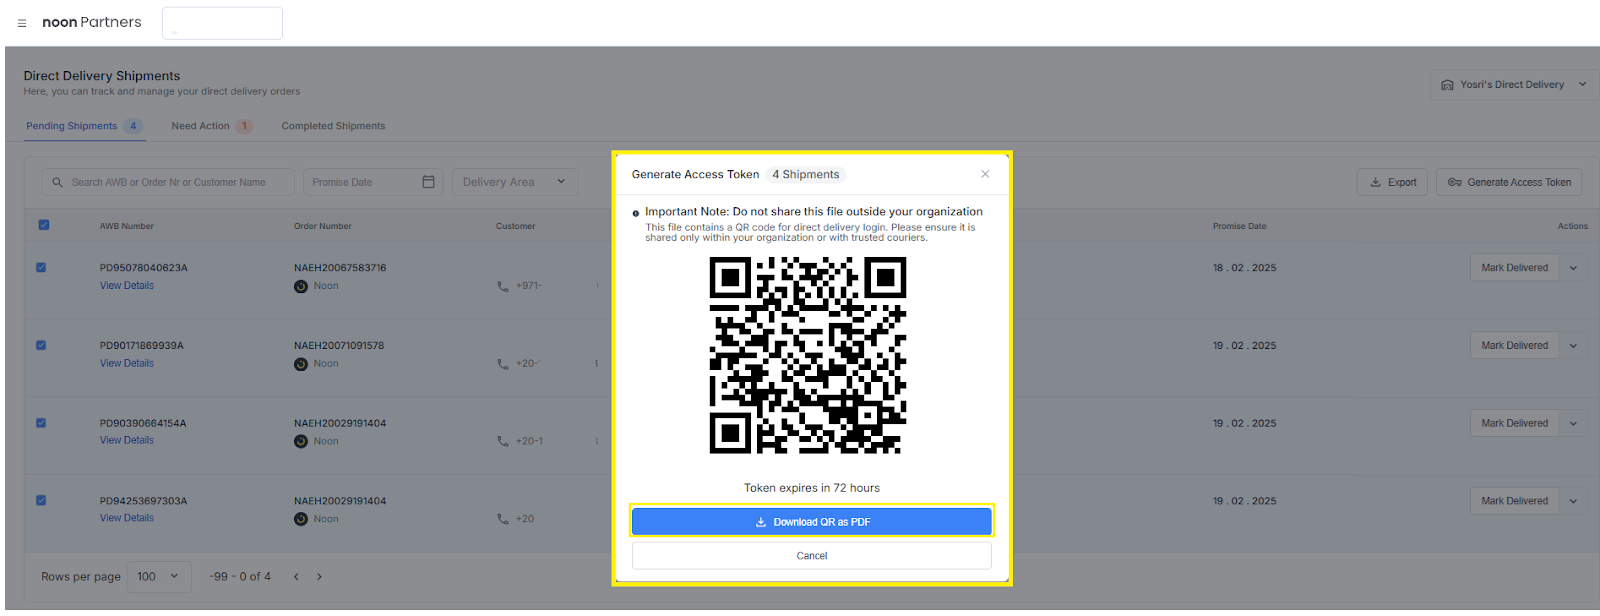Image resolution: width=1600 pixels, height=616 pixels.
Task: Focus the Search AWB or Order Nr field
Action: click(168, 182)
